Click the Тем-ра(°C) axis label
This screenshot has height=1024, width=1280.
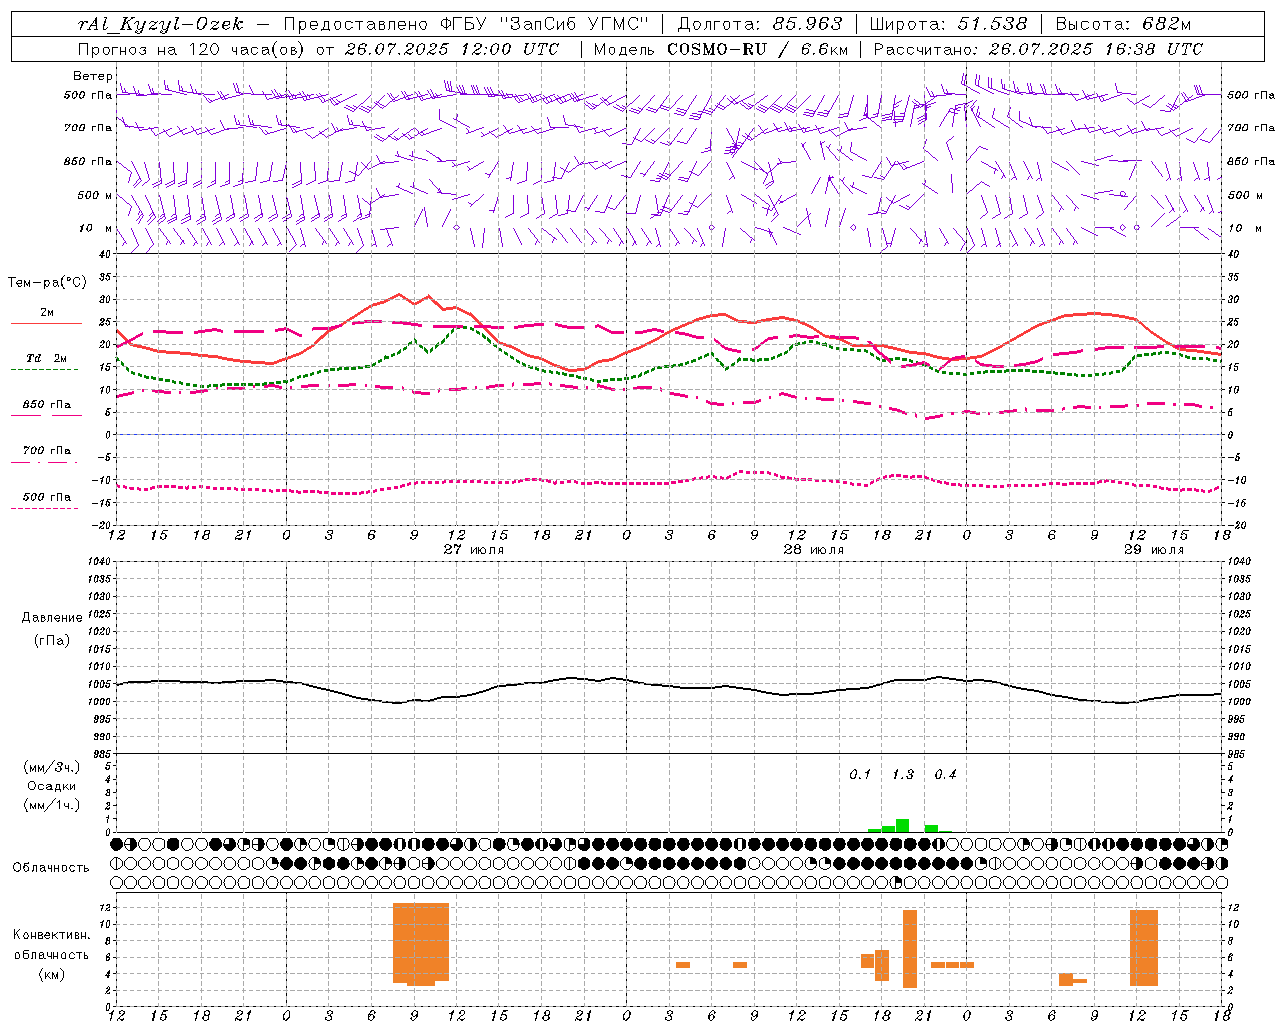tap(48, 282)
